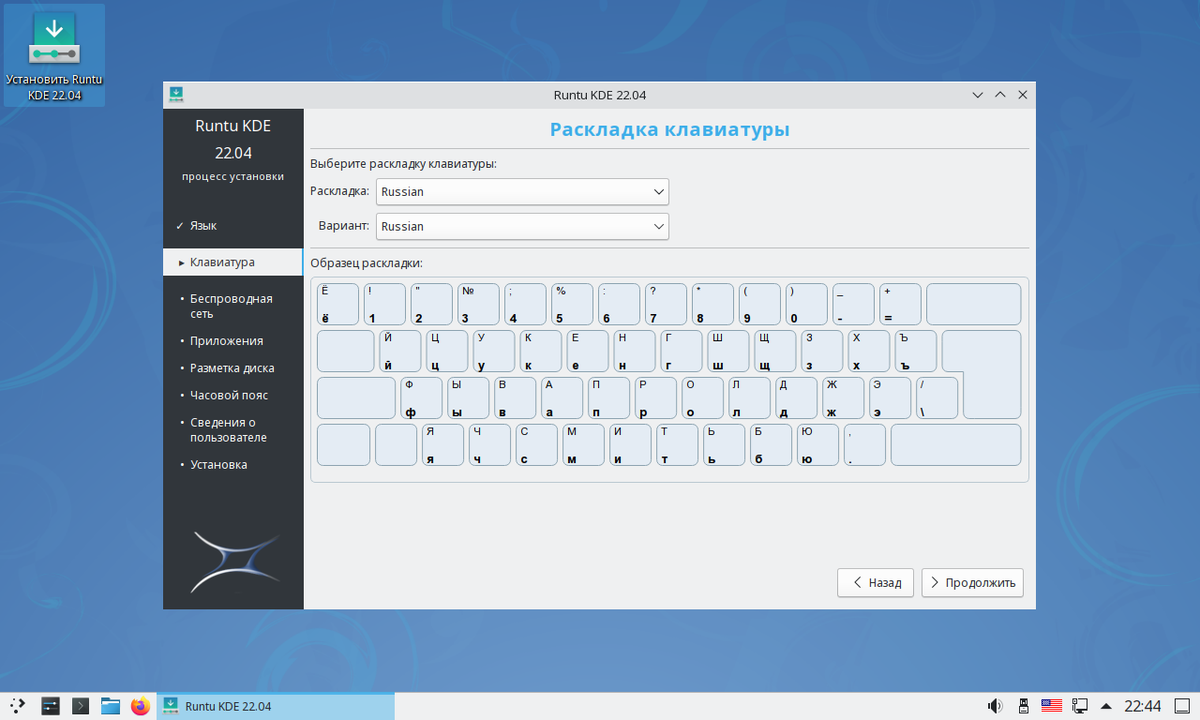Image resolution: width=1200 pixels, height=720 pixels.
Task: Click the Ф key in the layout preview
Action: [x=421, y=398]
